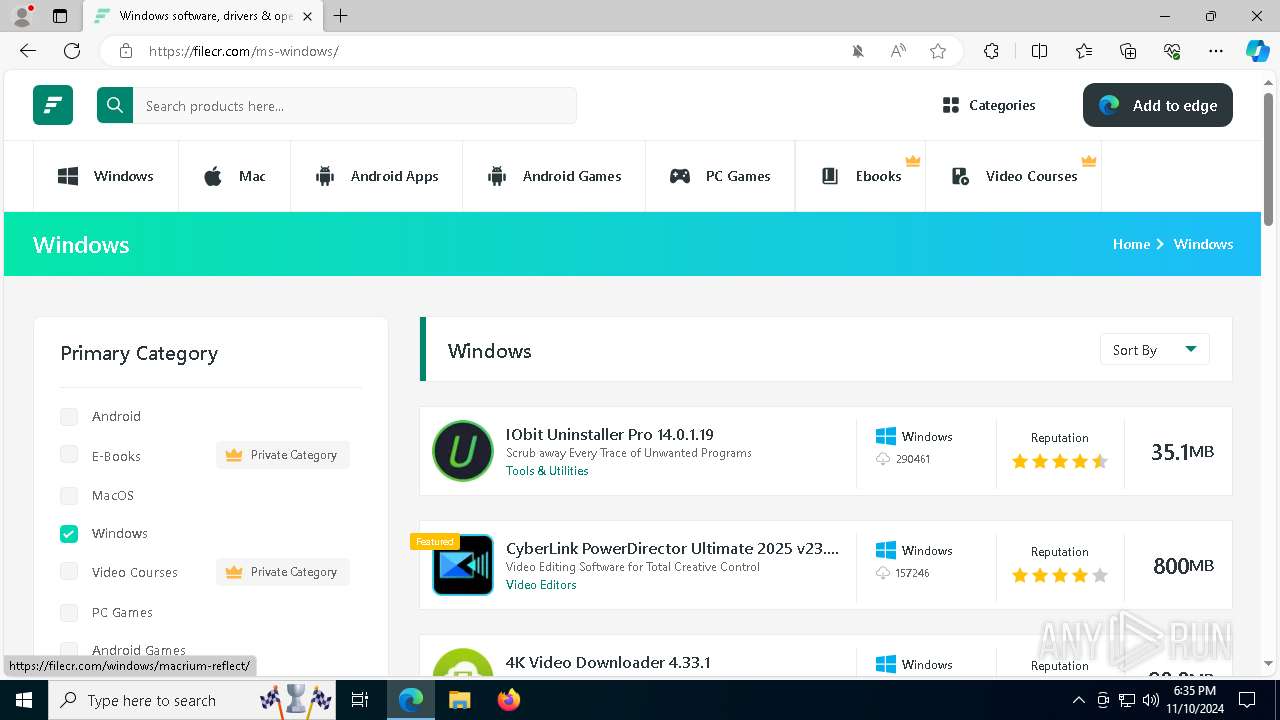Open the Edge profile icon

(22, 16)
